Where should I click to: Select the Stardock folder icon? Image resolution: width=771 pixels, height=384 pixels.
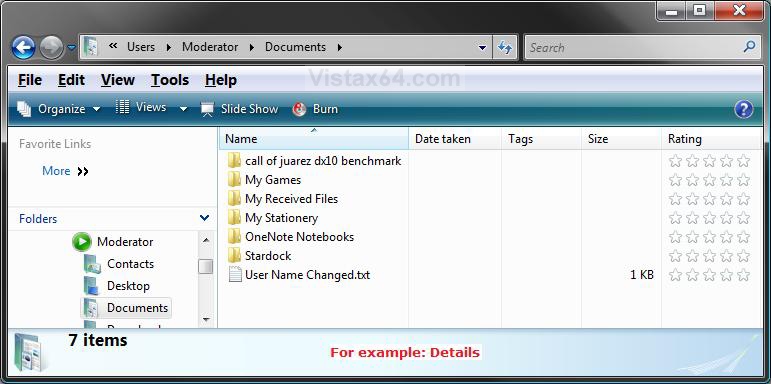[235, 256]
